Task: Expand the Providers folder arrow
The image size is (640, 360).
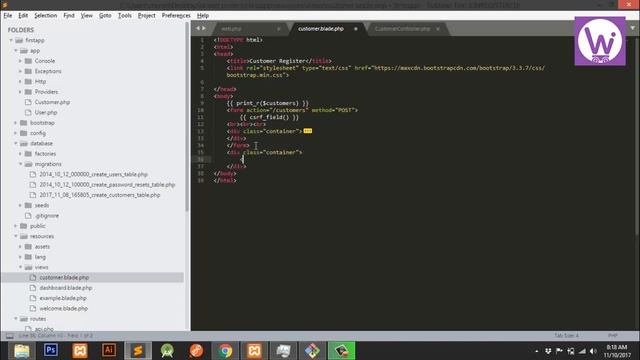Action: [20, 92]
